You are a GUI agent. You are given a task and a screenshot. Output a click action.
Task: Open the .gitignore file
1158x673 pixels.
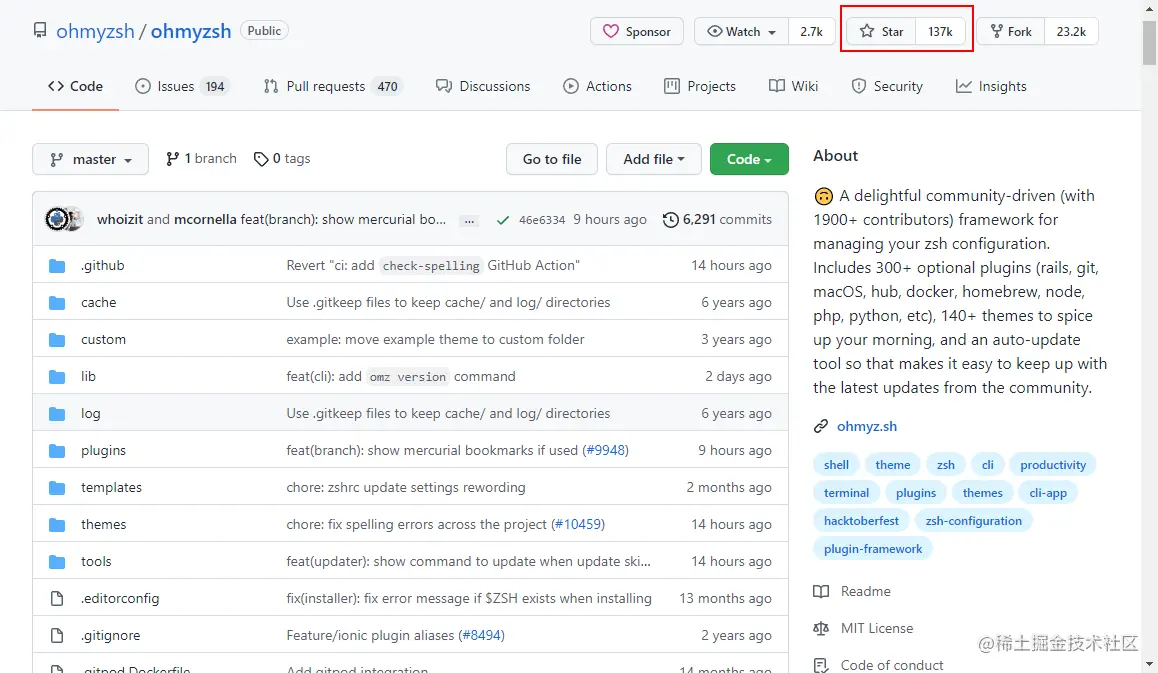(110, 635)
